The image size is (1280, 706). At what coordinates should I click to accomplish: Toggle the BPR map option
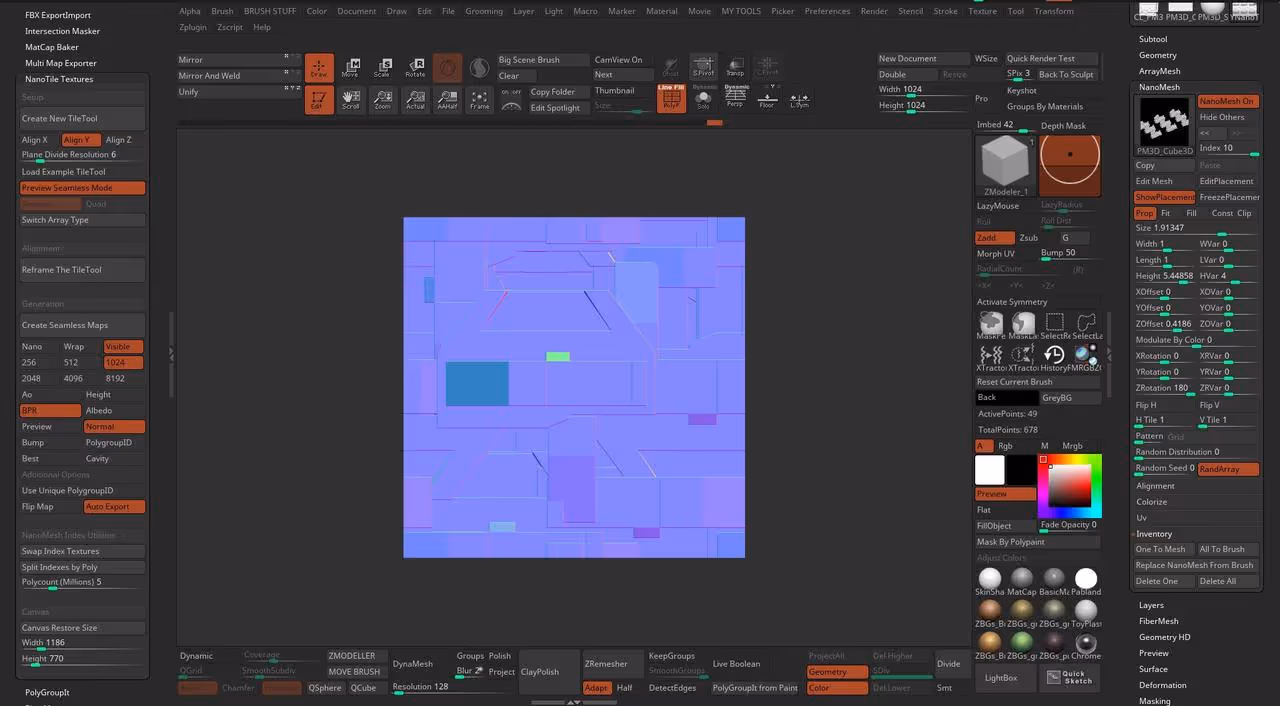(51, 411)
